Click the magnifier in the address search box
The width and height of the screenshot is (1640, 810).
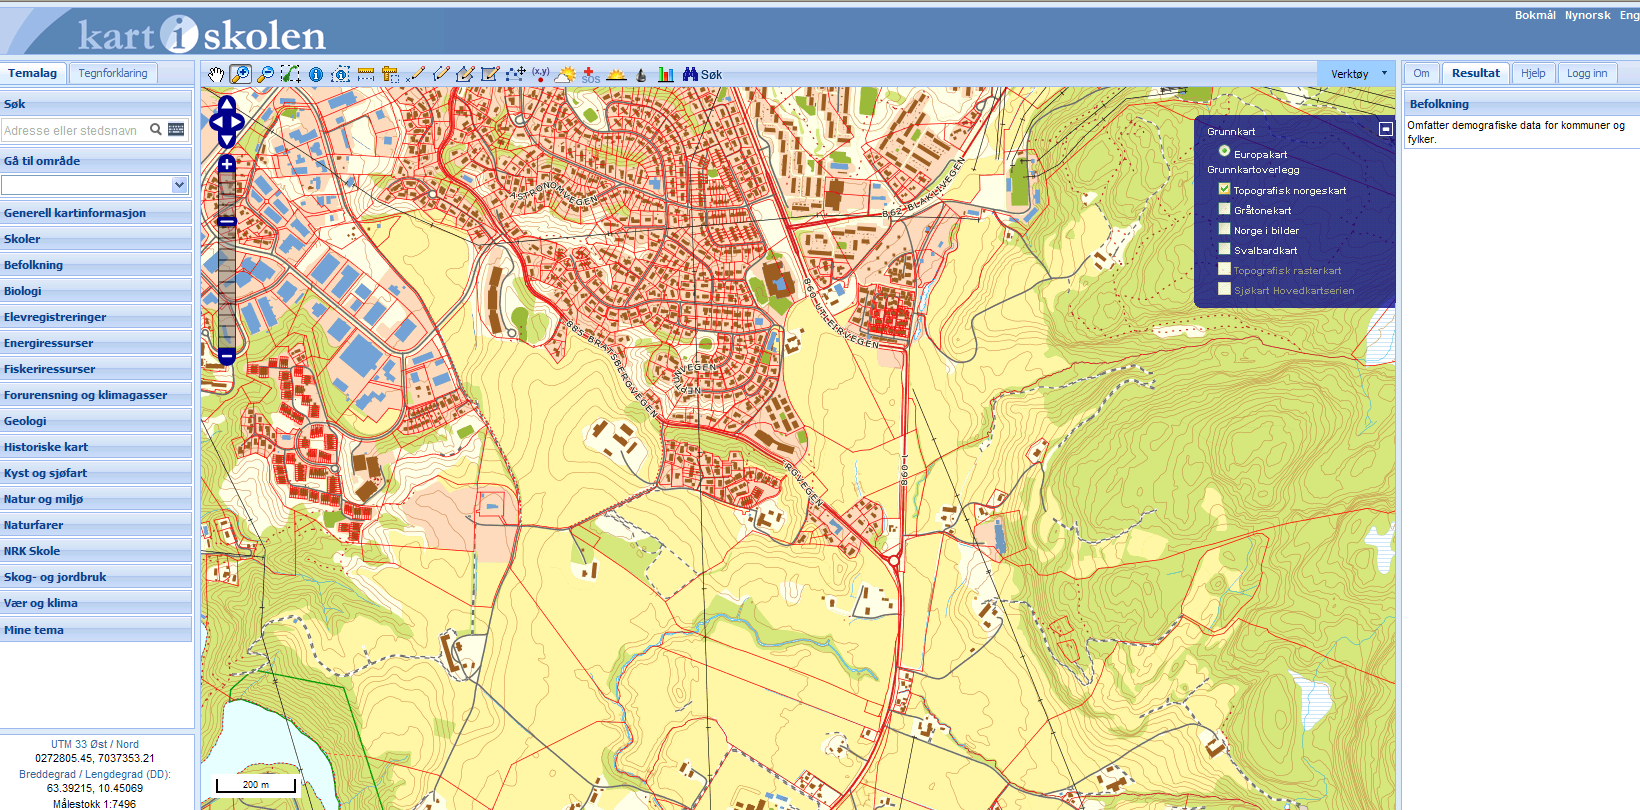tap(156, 129)
